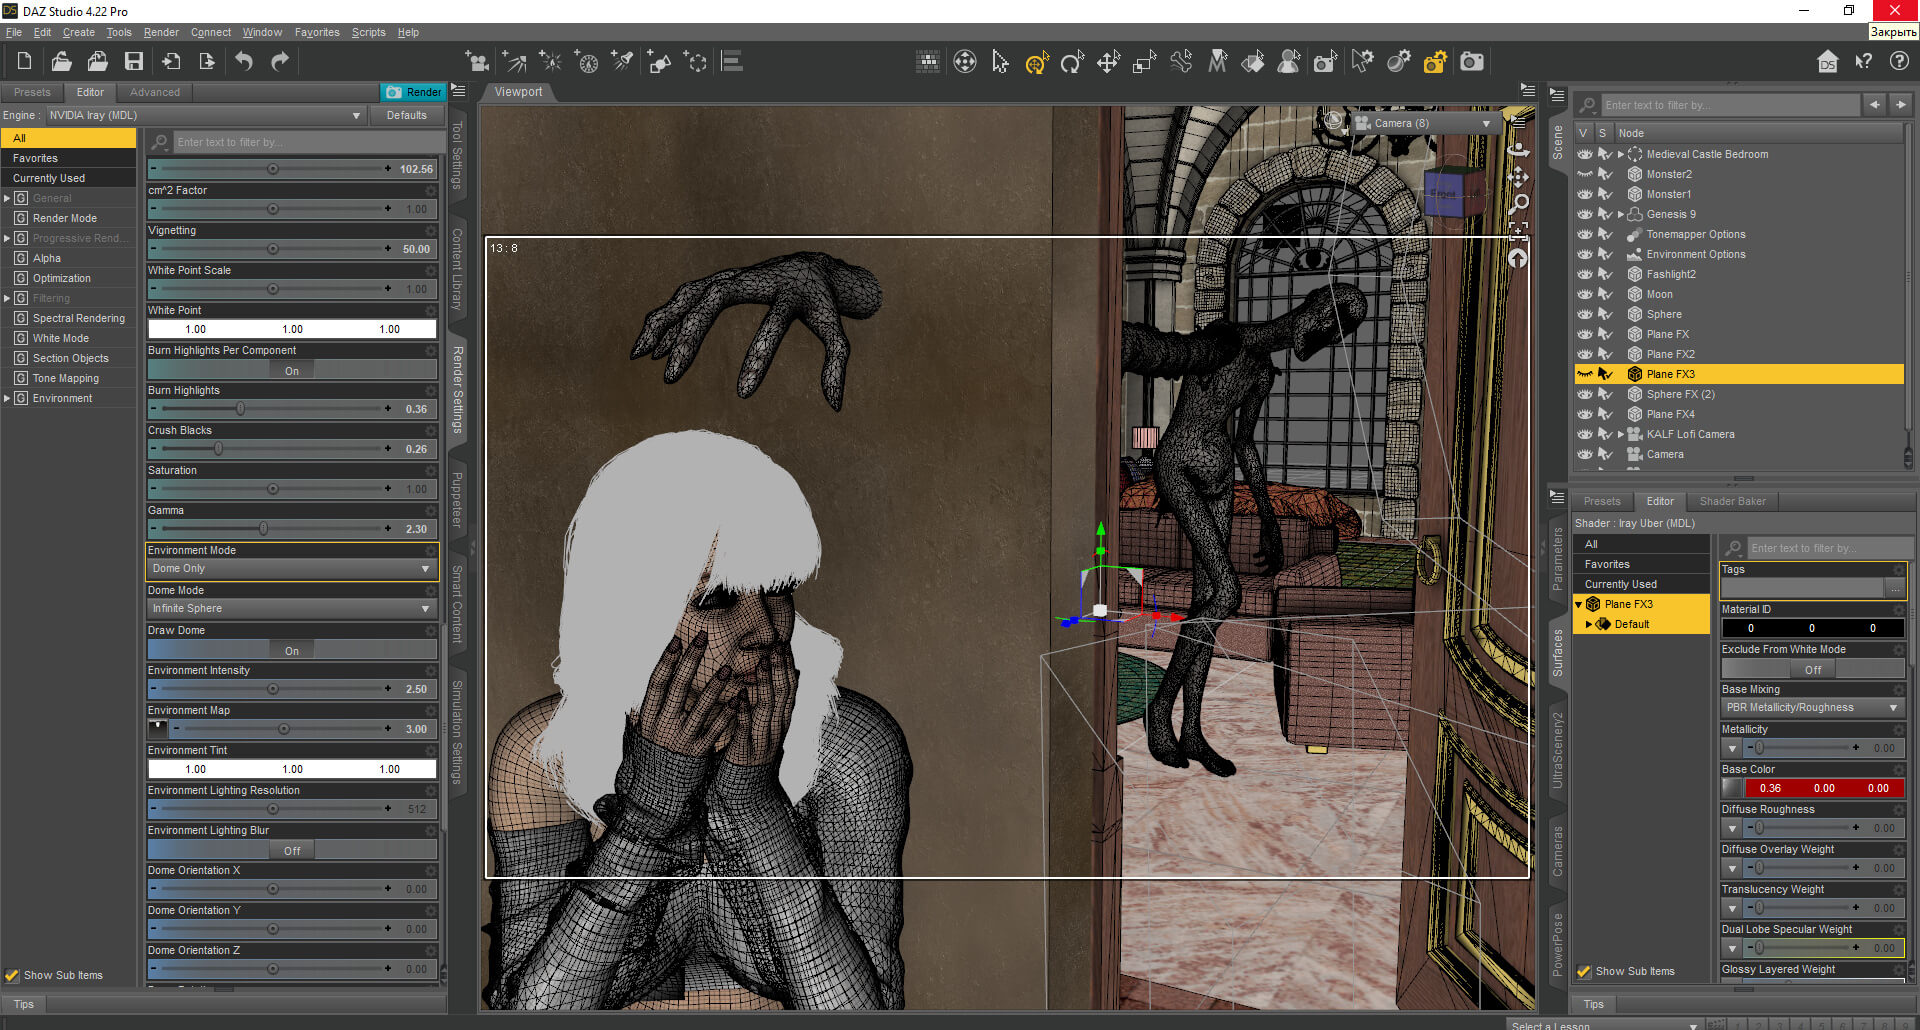
Task: Click the blue Render button
Action: pyautogui.click(x=413, y=92)
